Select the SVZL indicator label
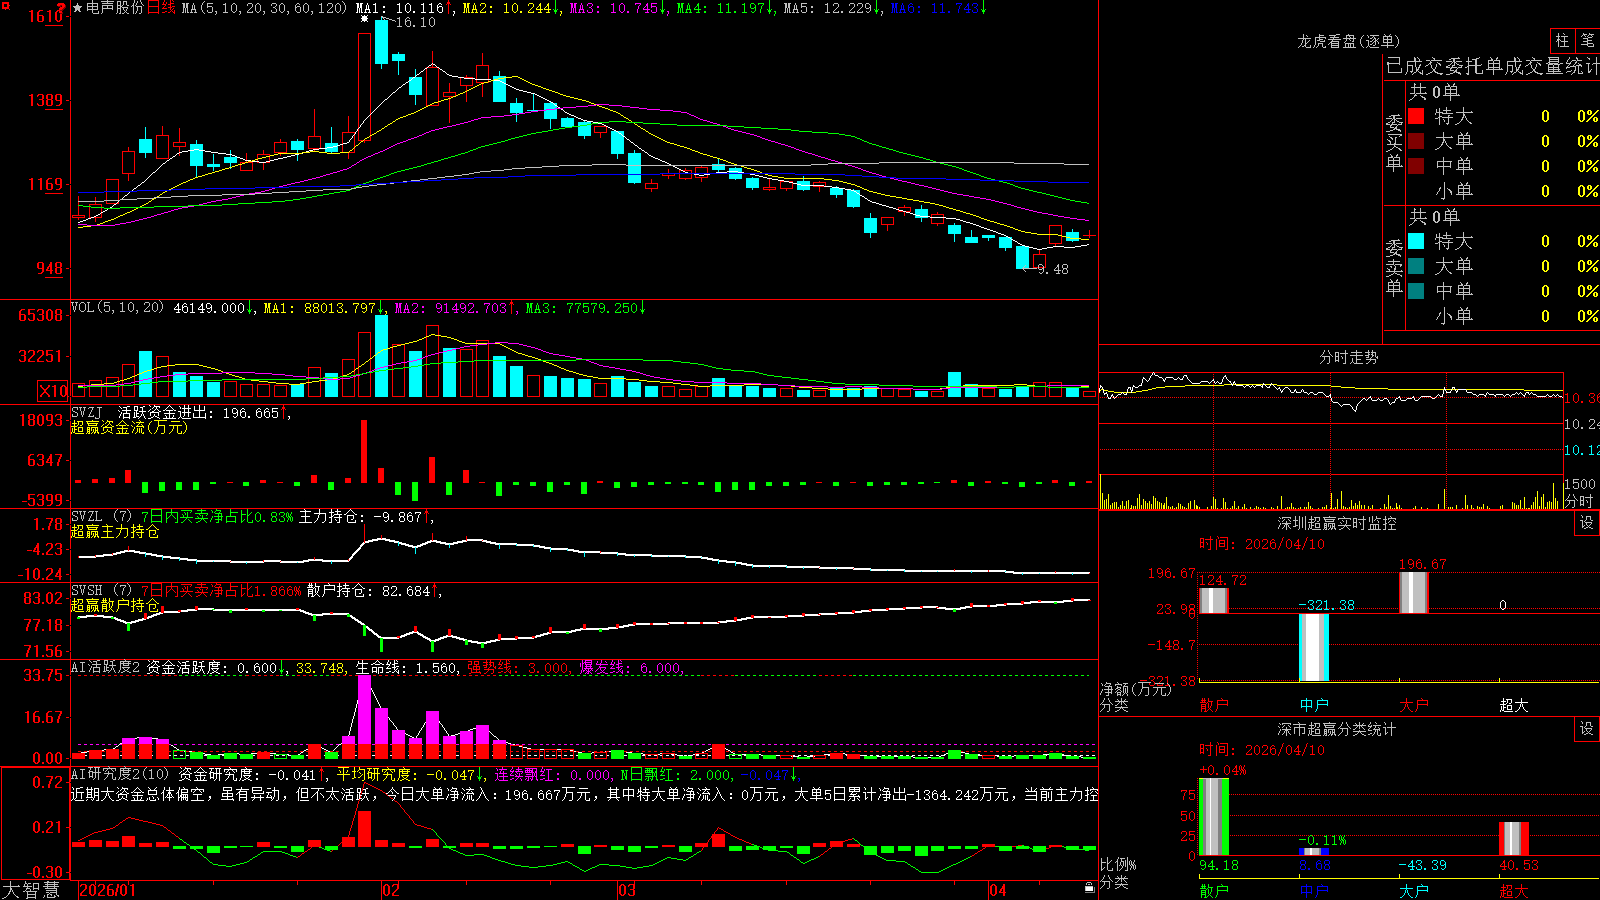Image resolution: width=1600 pixels, height=900 pixels. coord(87,516)
